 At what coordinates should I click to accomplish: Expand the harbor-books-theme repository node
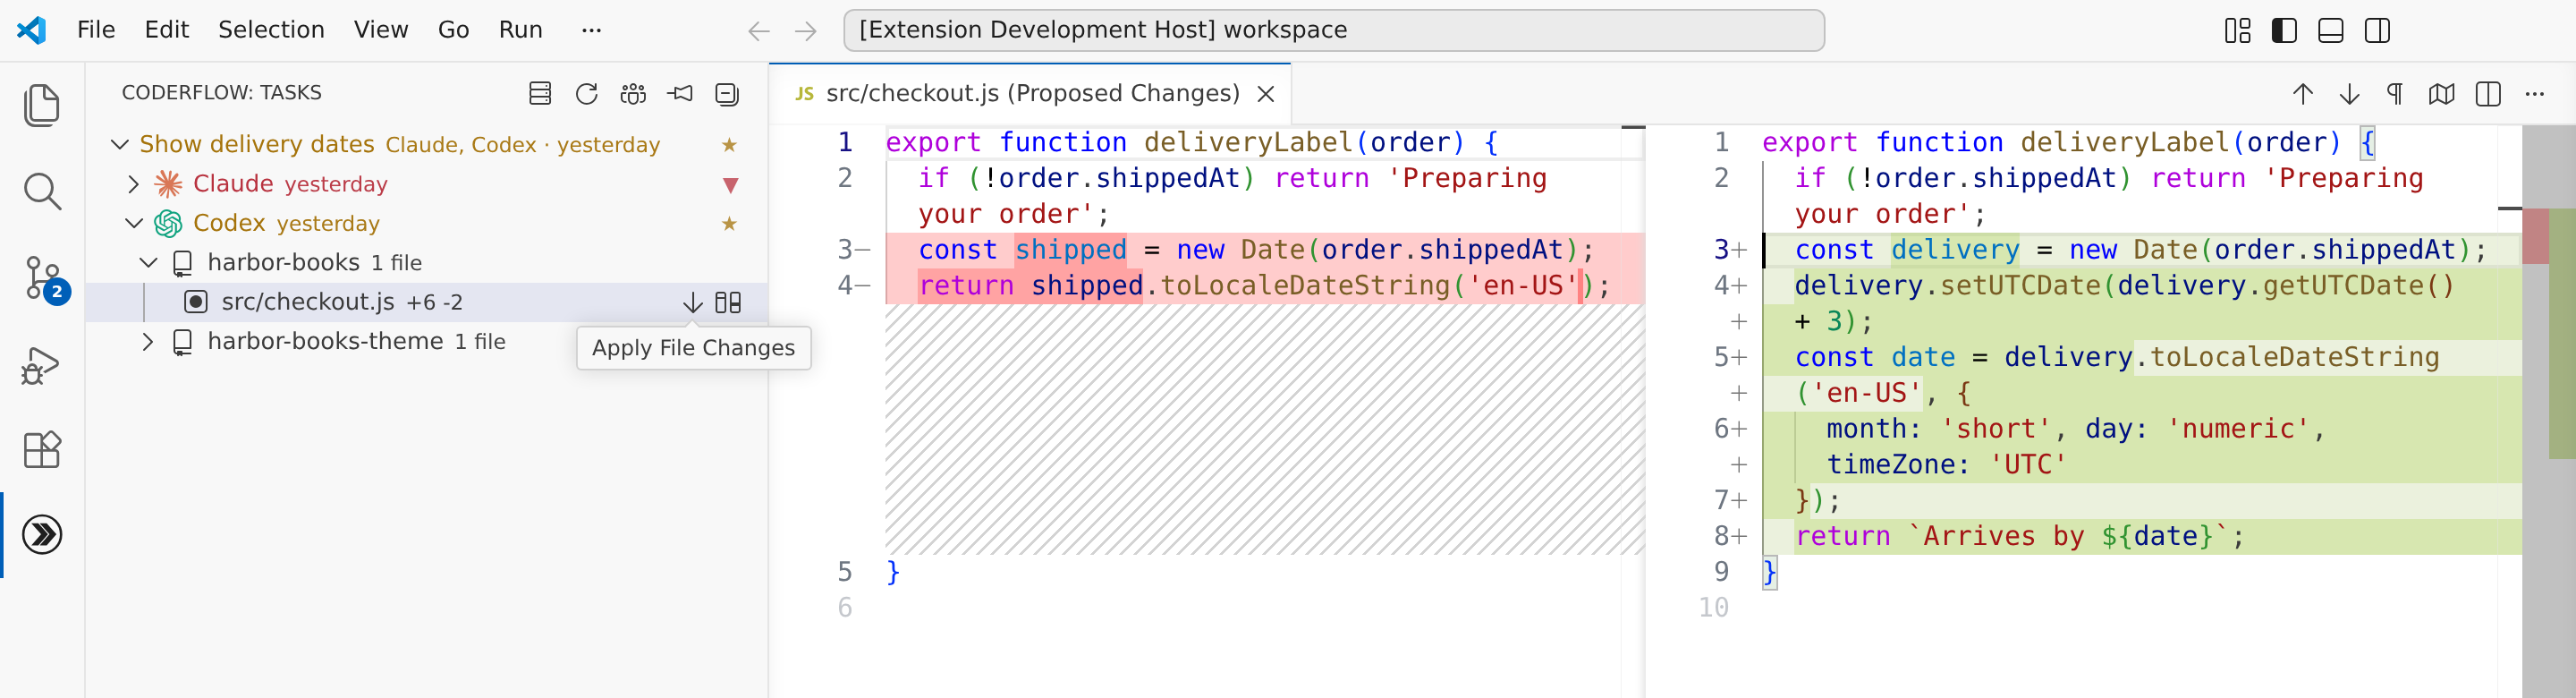tap(148, 342)
